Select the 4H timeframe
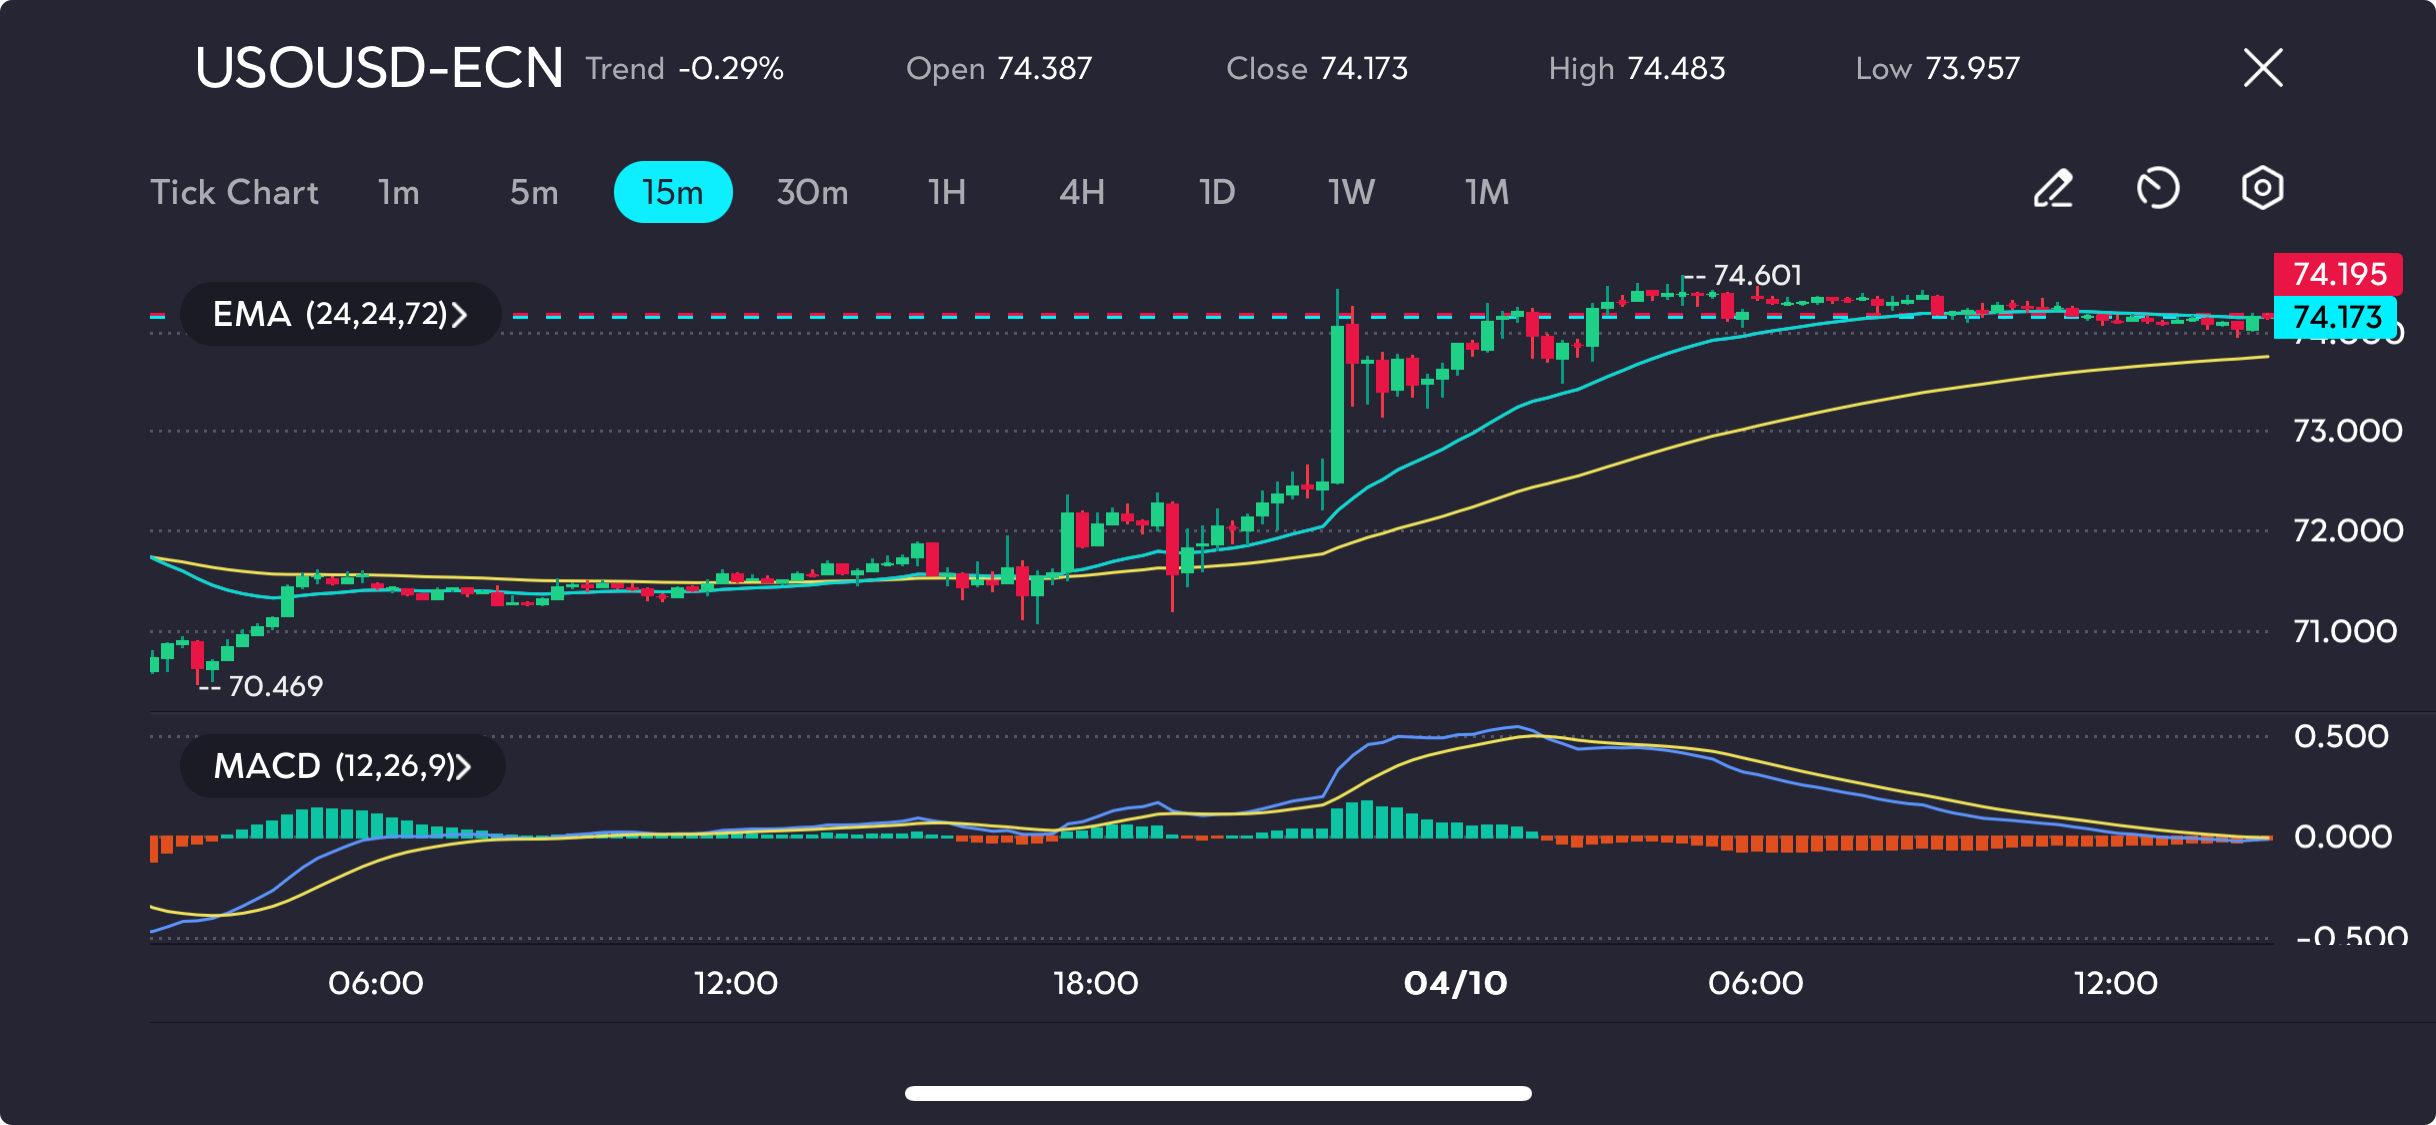The image size is (2436, 1125). pos(1082,192)
